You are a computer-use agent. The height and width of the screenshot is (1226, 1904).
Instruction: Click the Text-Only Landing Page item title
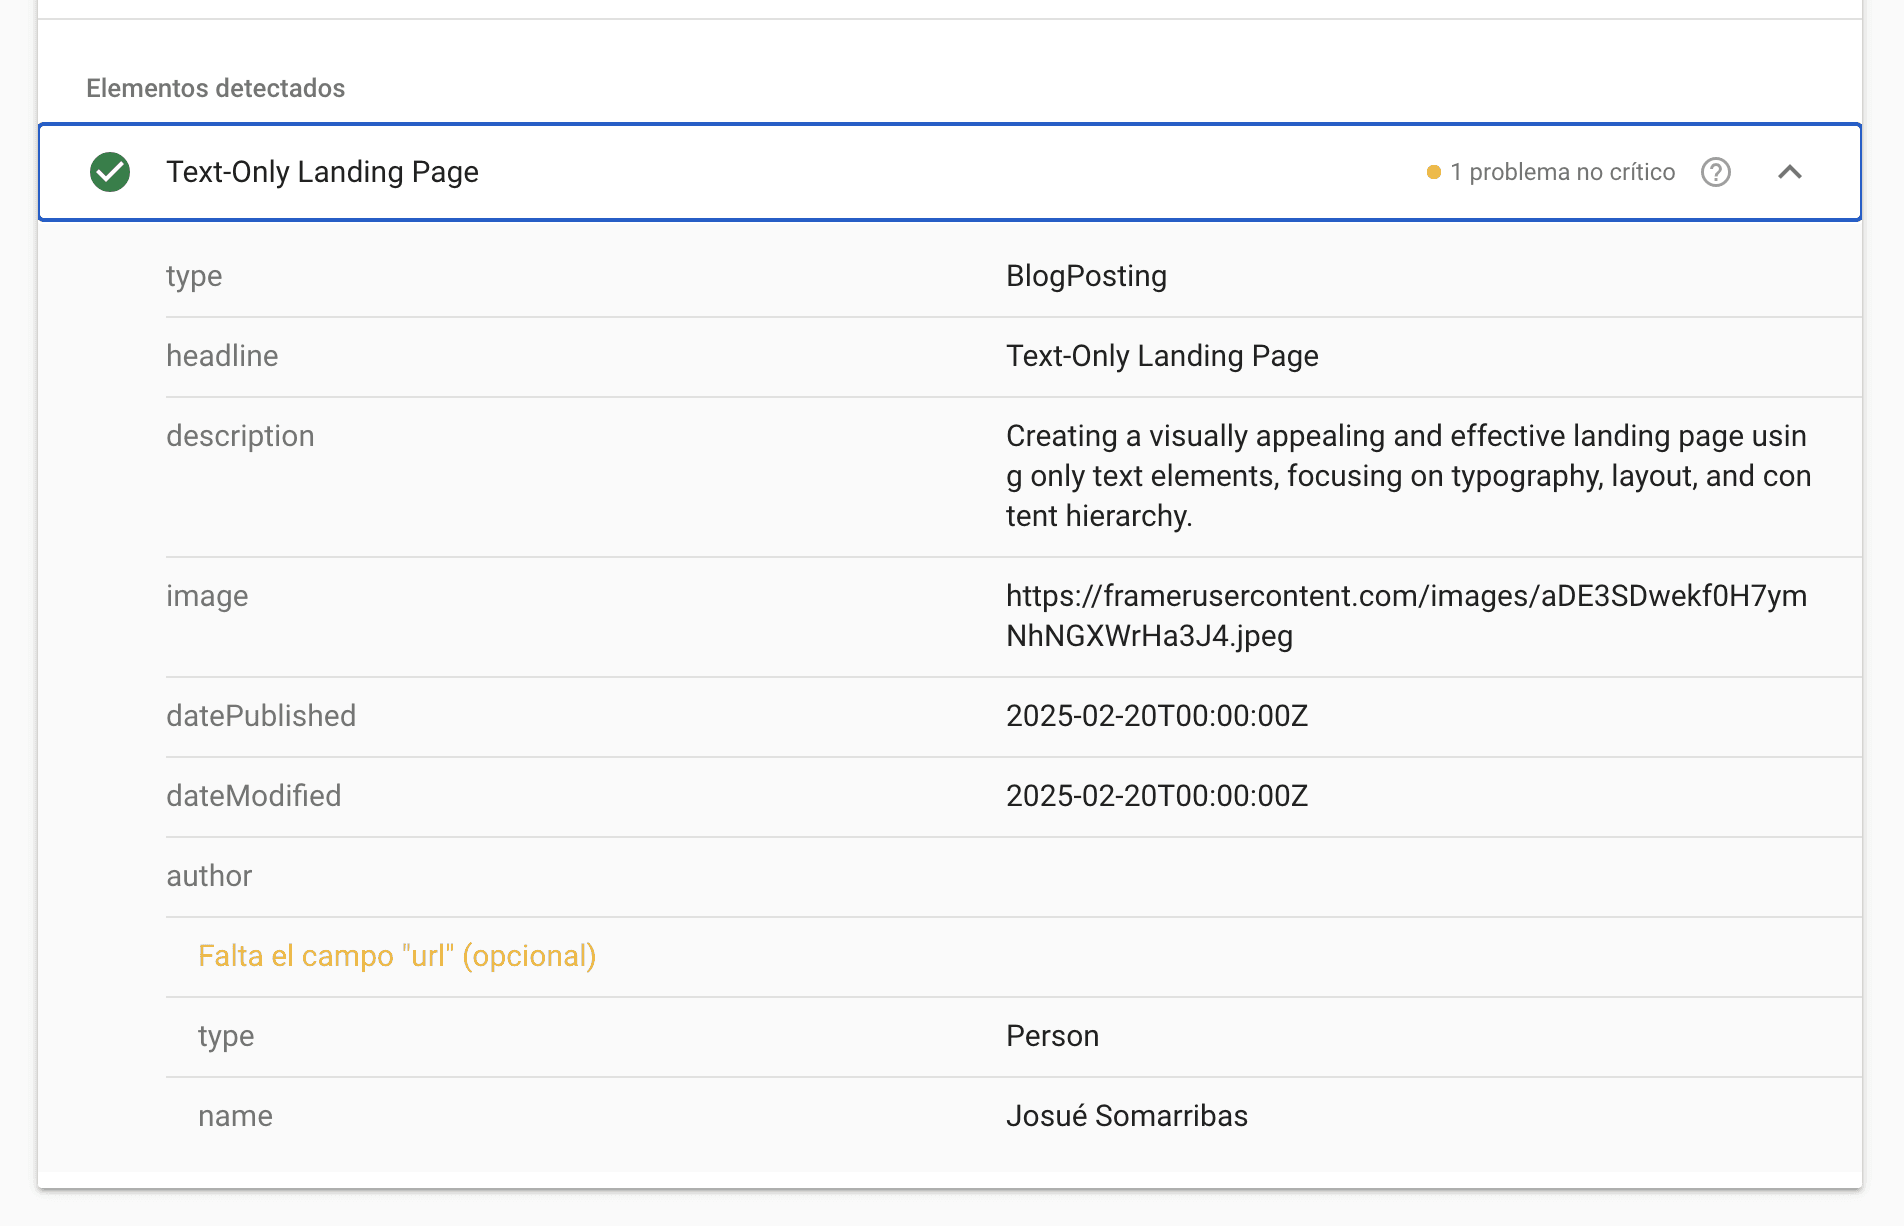tap(322, 172)
